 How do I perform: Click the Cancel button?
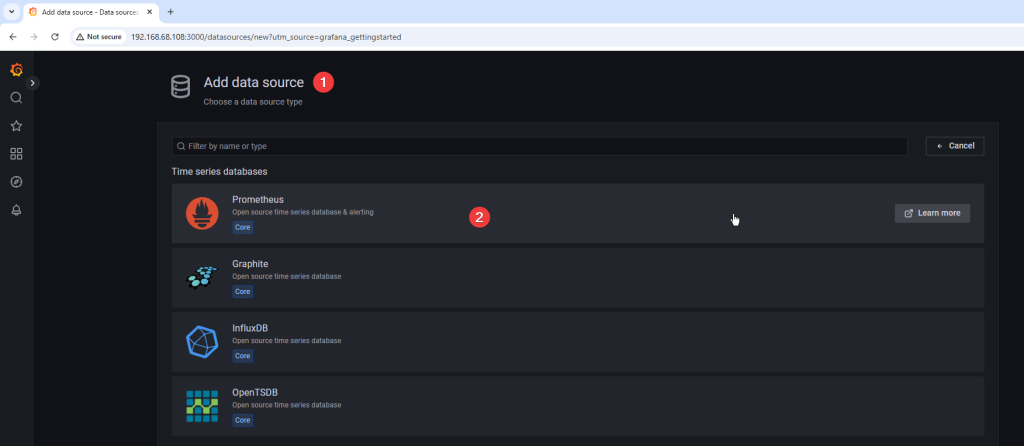pyautogui.click(x=955, y=146)
